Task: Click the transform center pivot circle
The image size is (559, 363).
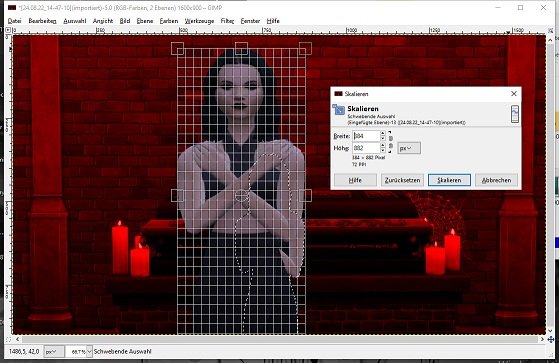Action: click(x=241, y=195)
